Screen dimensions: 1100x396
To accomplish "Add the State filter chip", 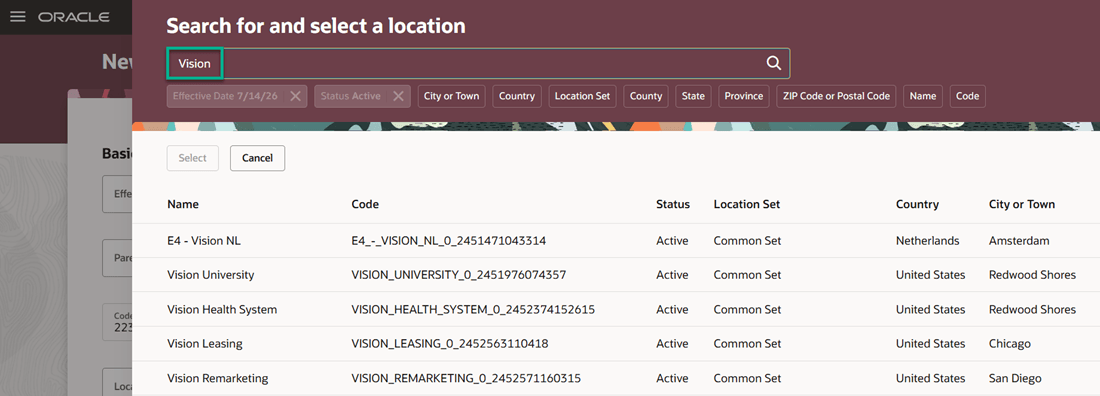I will tap(693, 96).
